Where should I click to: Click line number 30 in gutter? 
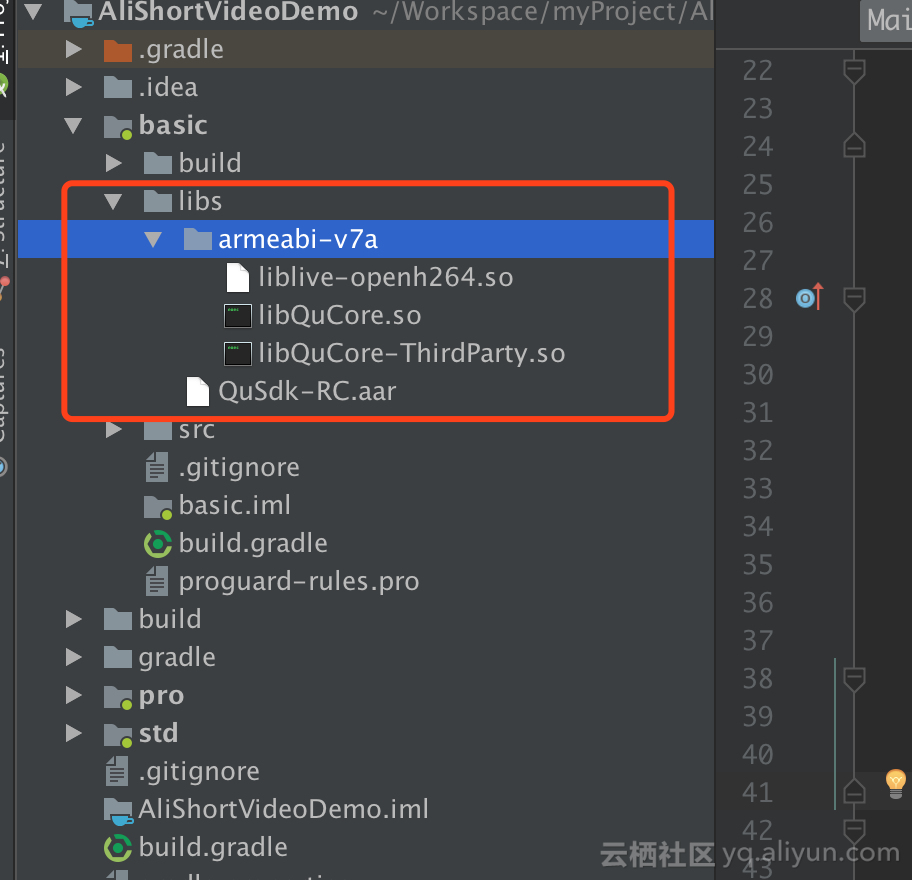pos(757,375)
